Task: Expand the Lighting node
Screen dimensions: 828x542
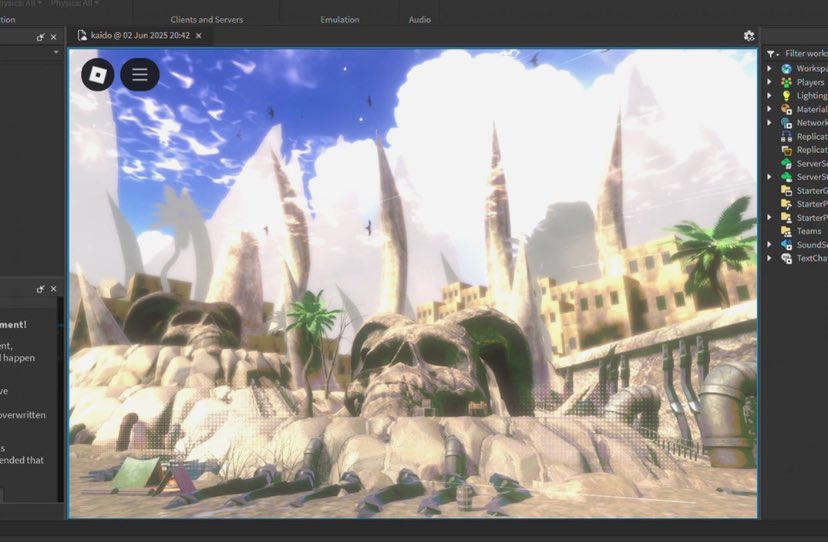Action: [x=769, y=96]
